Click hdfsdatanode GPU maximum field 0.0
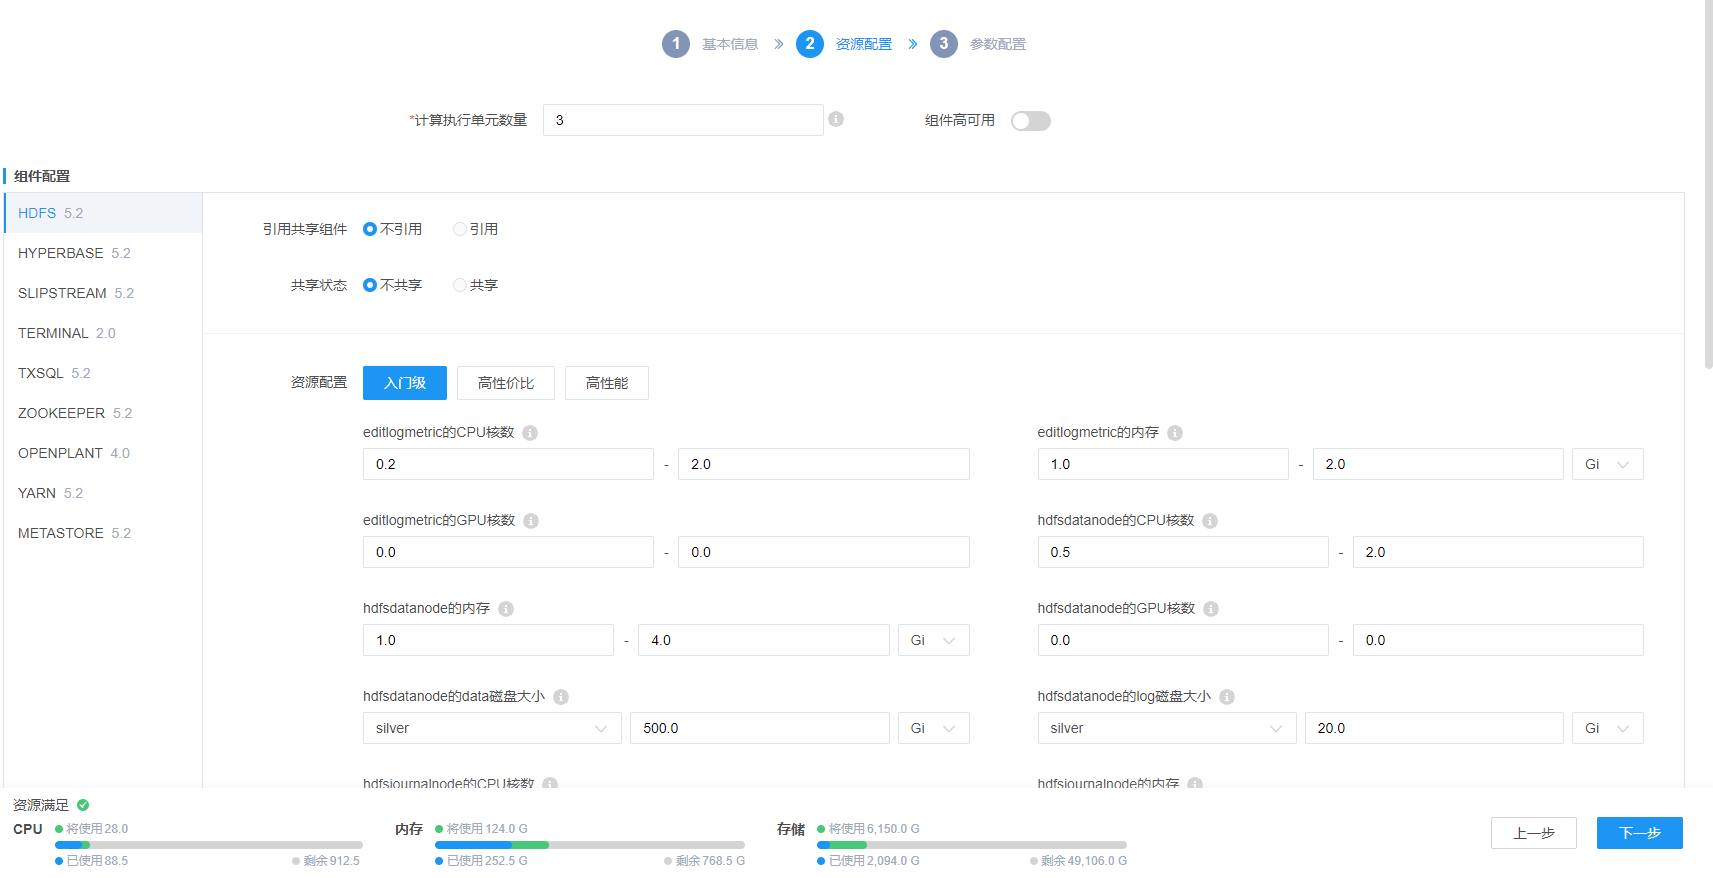Screen dimensions: 1713x878 1498,640
